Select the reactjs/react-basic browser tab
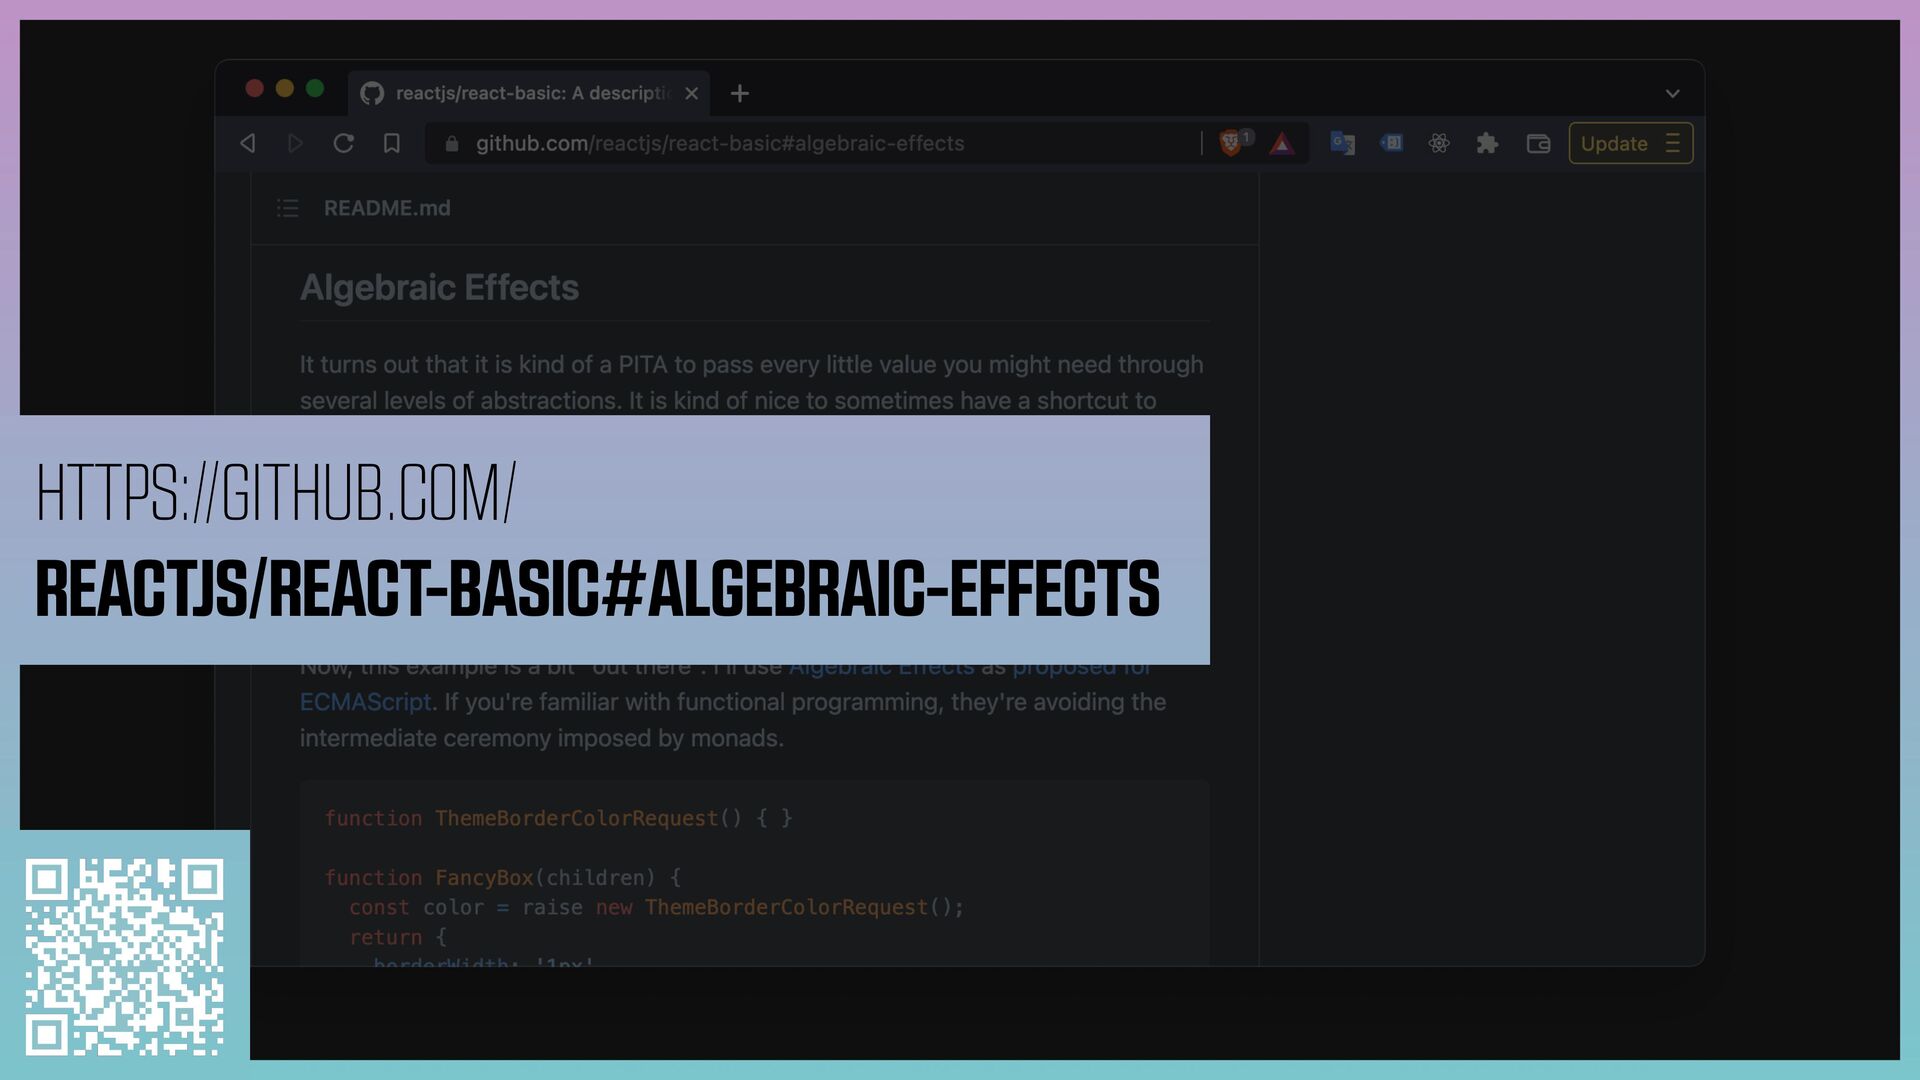Image resolution: width=1920 pixels, height=1080 pixels. click(x=529, y=93)
